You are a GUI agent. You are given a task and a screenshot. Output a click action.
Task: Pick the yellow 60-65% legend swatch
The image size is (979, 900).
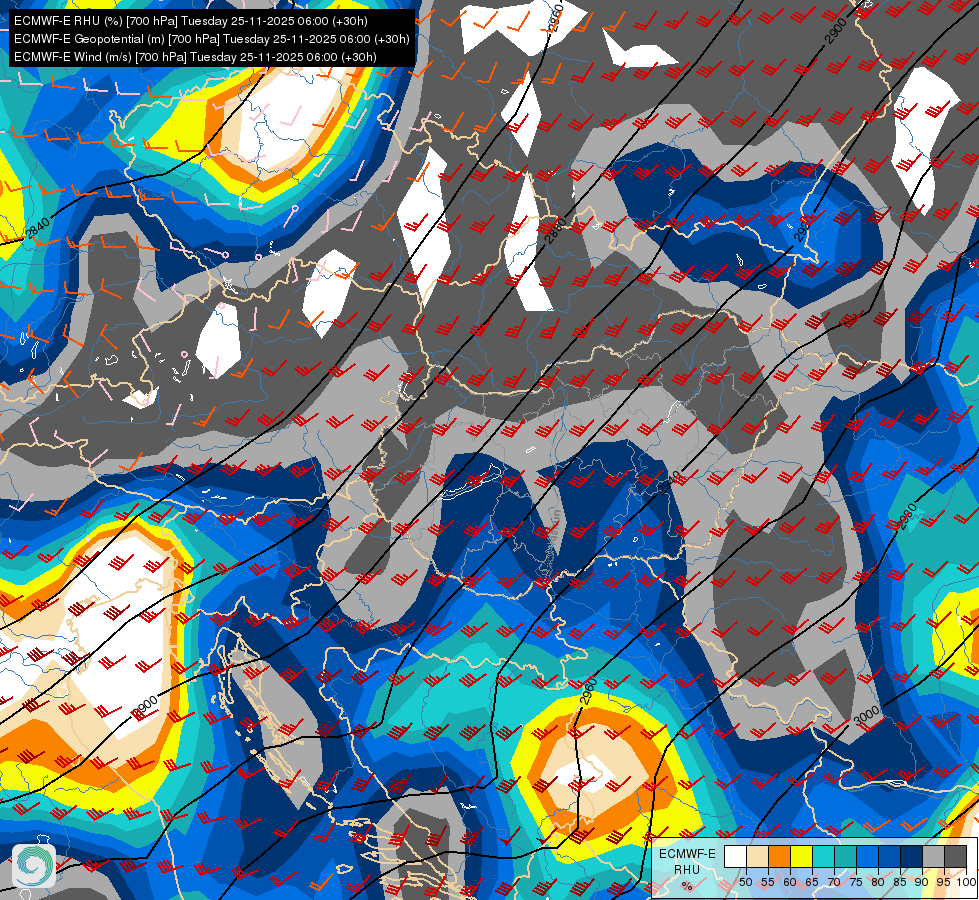[x=802, y=856]
